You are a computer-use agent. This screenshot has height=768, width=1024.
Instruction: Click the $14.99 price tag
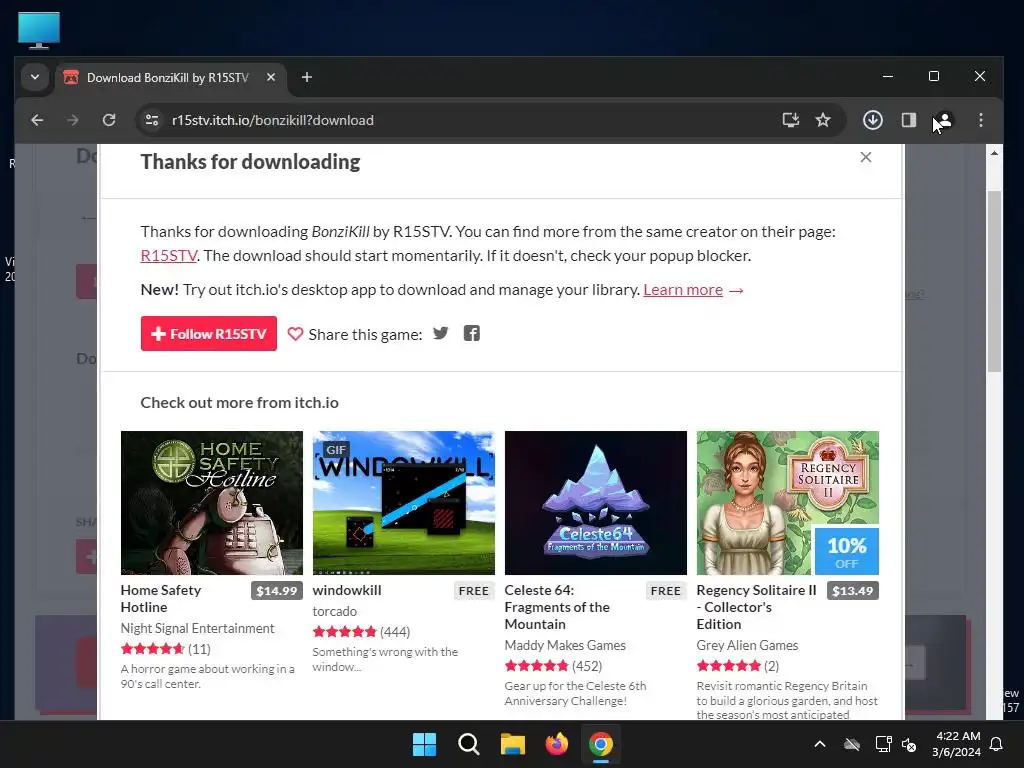pos(277,591)
